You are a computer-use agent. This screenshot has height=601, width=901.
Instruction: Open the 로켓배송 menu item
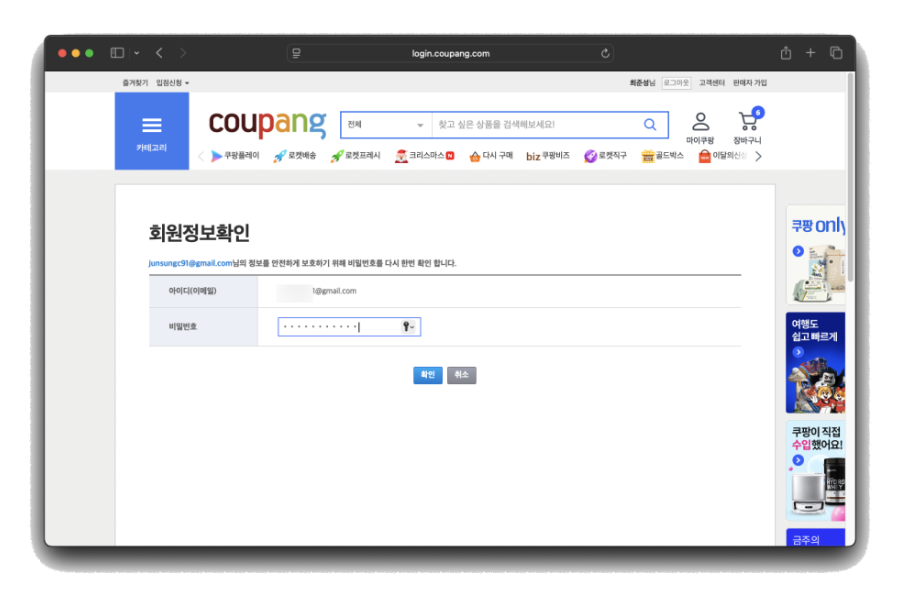[294, 156]
